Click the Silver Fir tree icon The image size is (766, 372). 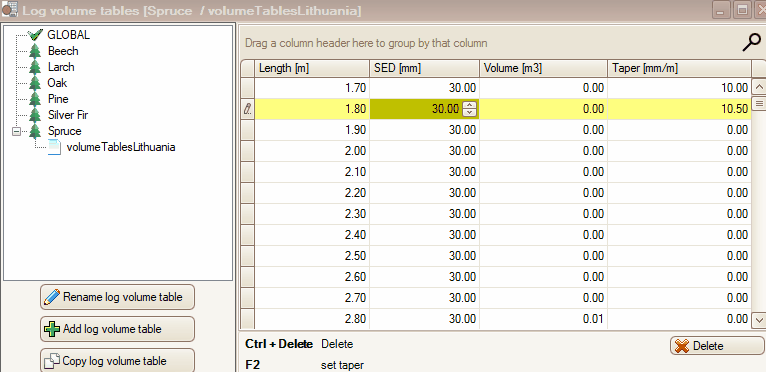pos(35,115)
